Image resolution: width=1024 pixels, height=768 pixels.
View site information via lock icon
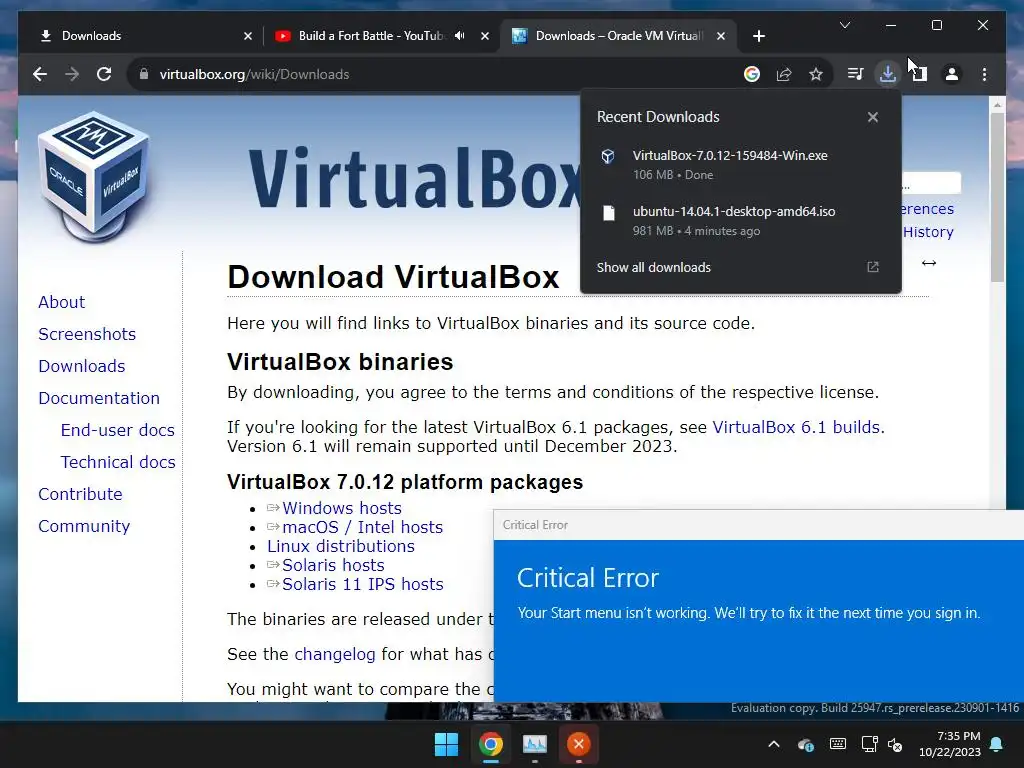(x=144, y=74)
